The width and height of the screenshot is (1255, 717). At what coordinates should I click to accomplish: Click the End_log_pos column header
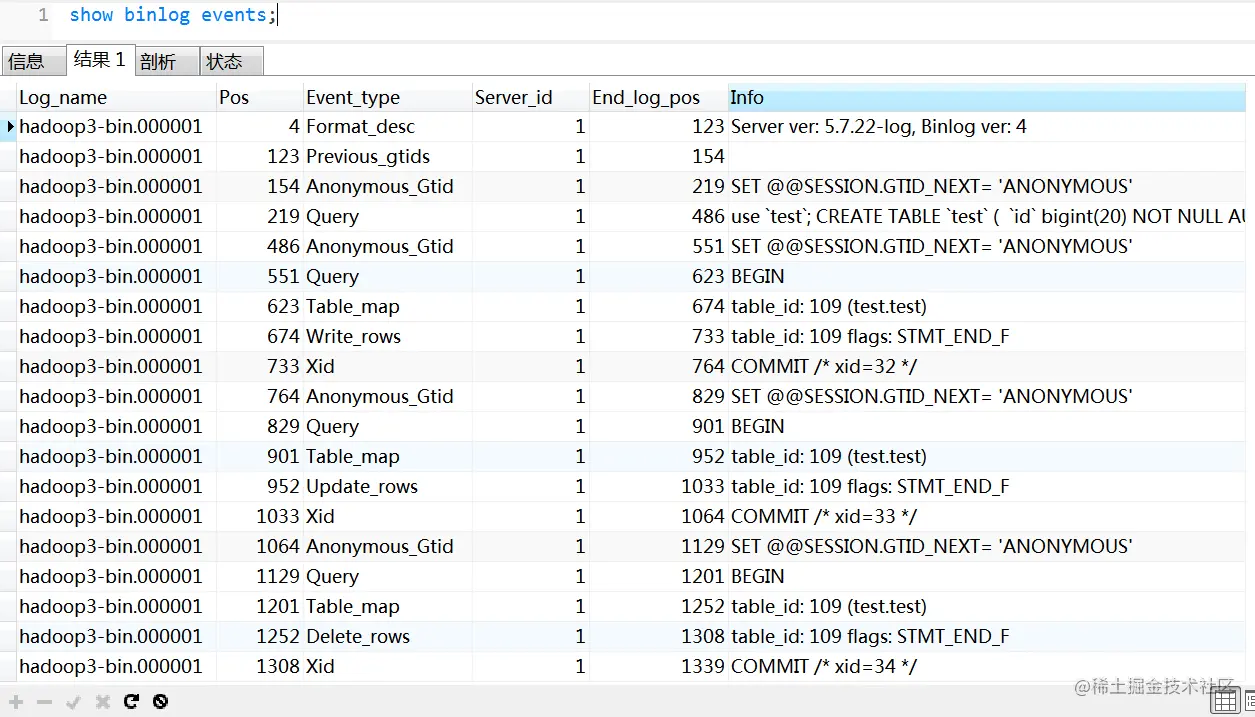pyautogui.click(x=659, y=97)
